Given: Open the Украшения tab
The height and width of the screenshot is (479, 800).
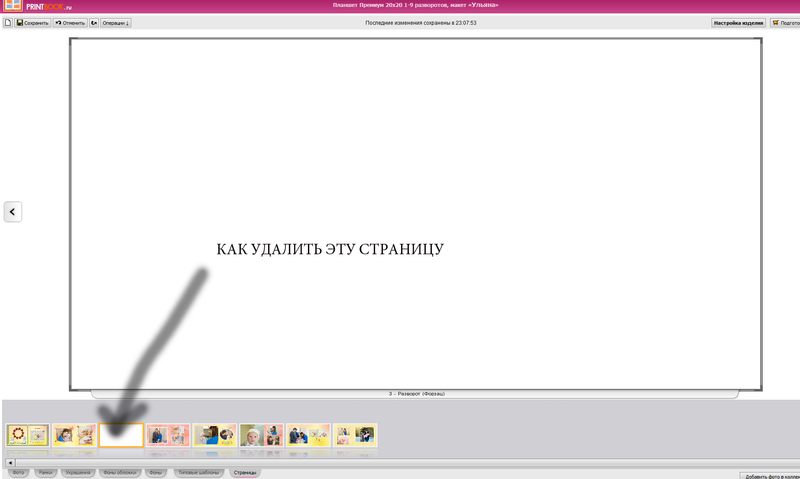Looking at the screenshot, I should click(77, 471).
